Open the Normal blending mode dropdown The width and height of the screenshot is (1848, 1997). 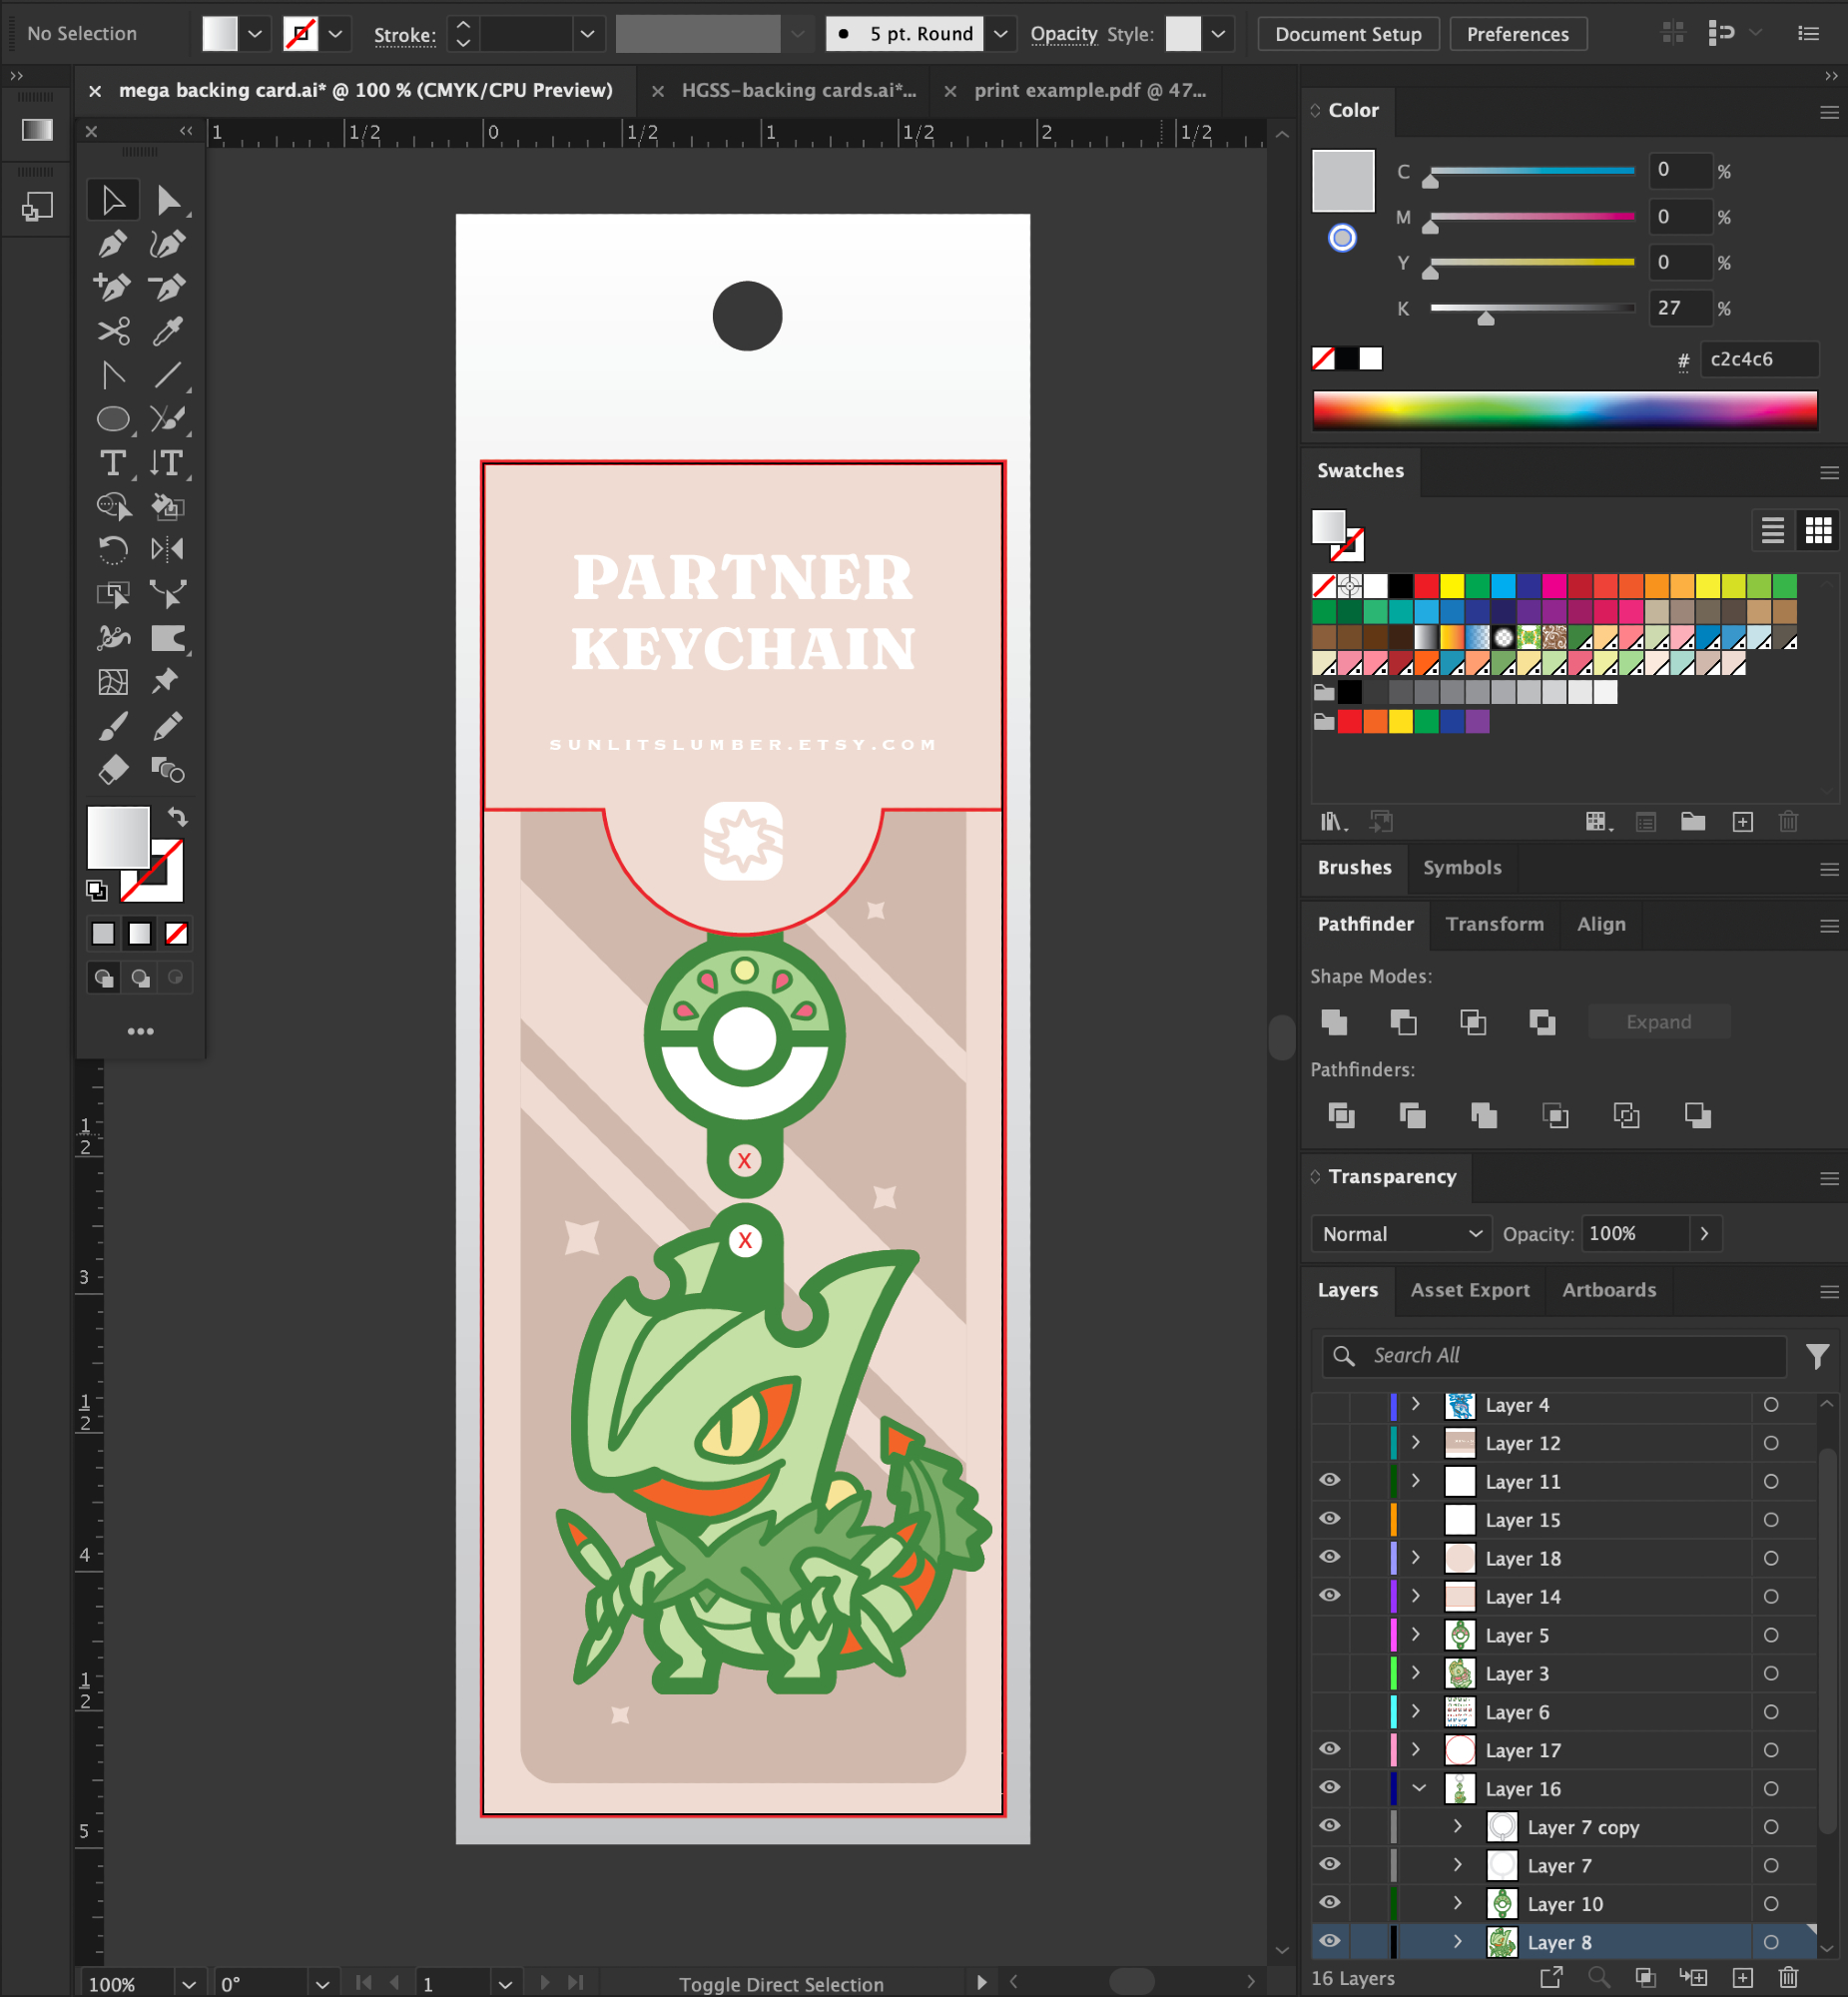click(x=1400, y=1234)
